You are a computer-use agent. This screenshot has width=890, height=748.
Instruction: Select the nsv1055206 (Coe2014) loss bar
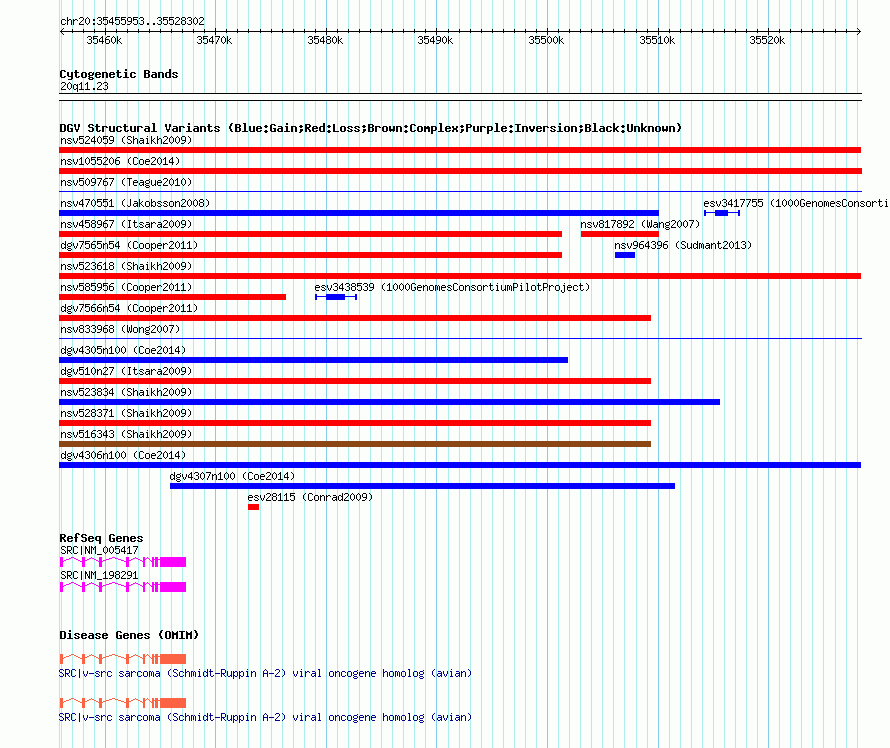460,171
